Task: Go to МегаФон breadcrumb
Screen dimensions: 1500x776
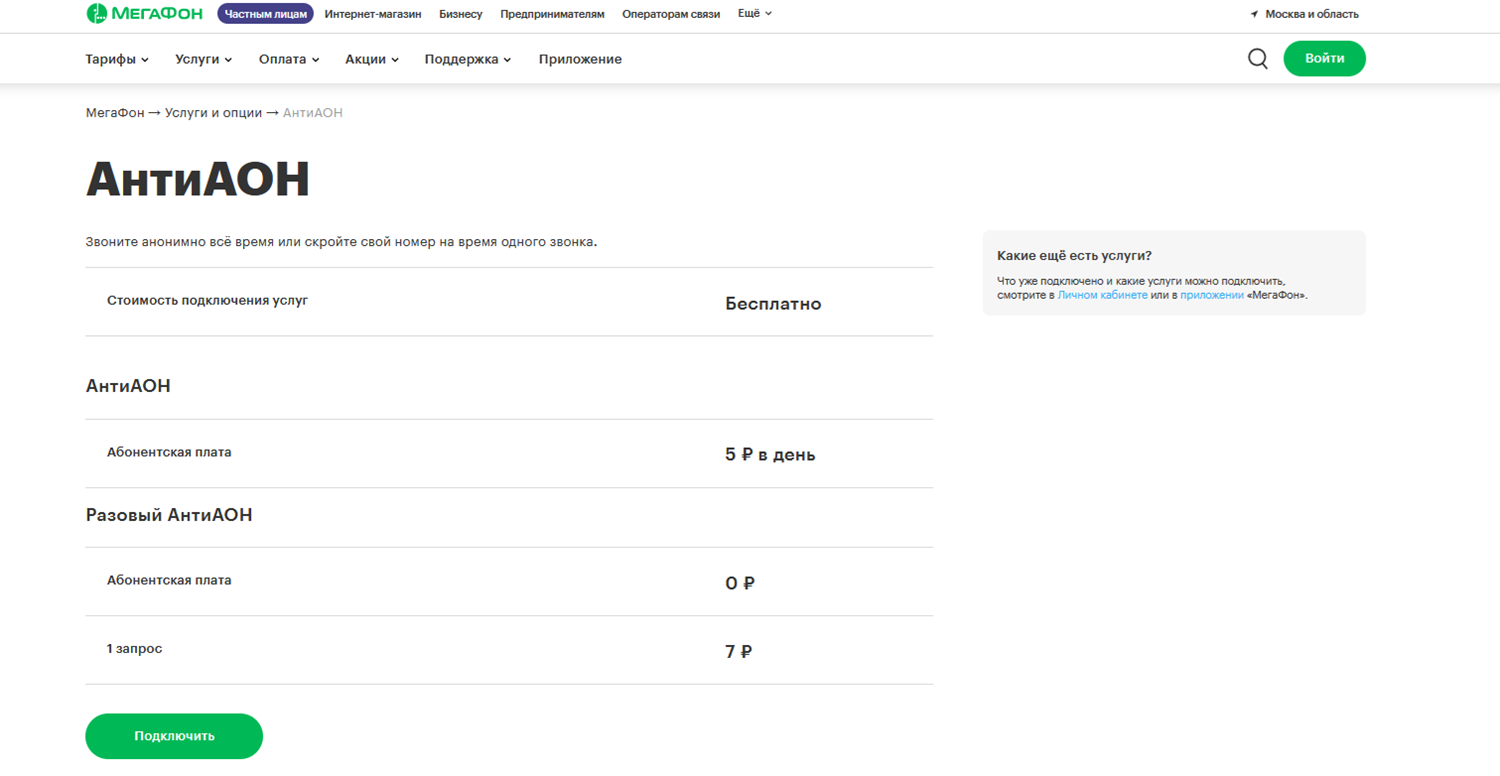Action: pyautogui.click(x=115, y=113)
